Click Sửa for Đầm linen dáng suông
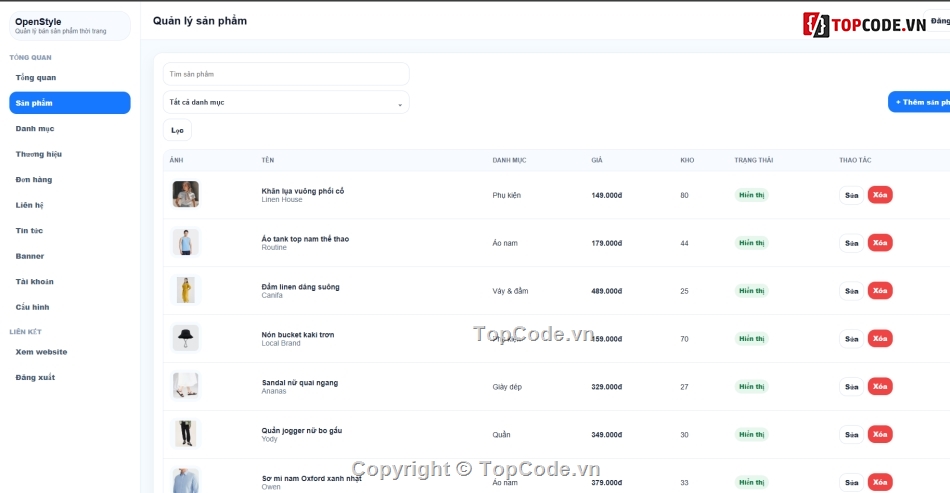950x493 pixels. click(x=851, y=291)
